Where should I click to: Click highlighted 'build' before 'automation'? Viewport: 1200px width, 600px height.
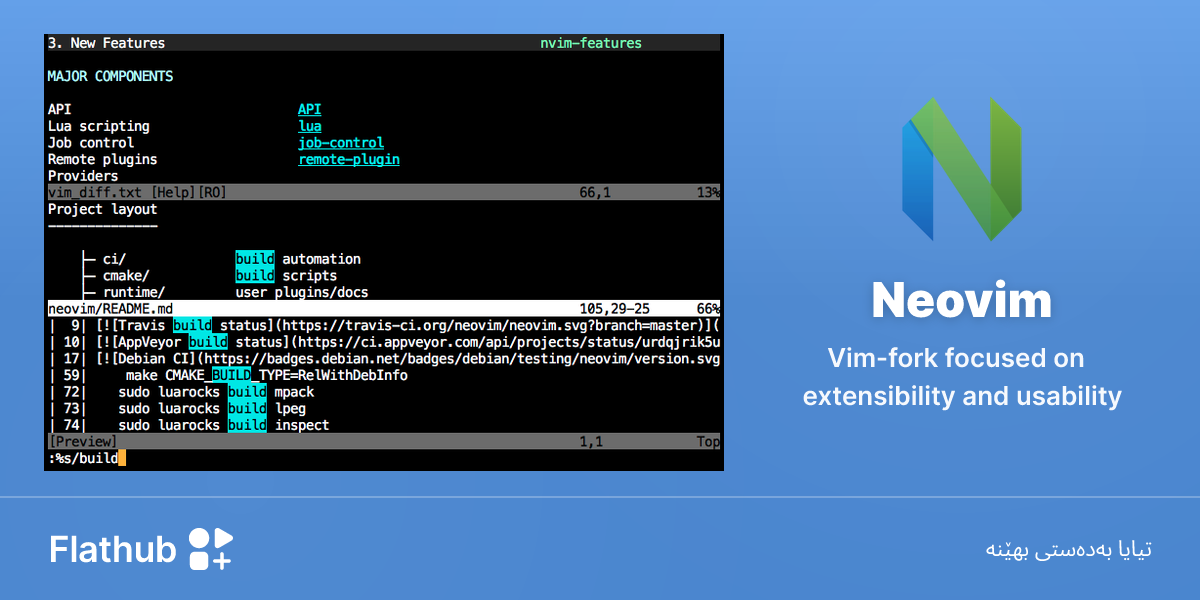[255, 259]
